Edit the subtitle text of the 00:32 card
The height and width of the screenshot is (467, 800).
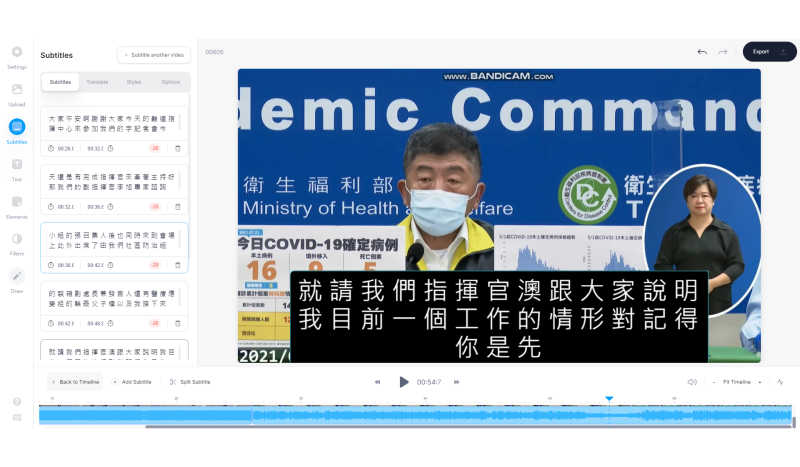coord(112,182)
